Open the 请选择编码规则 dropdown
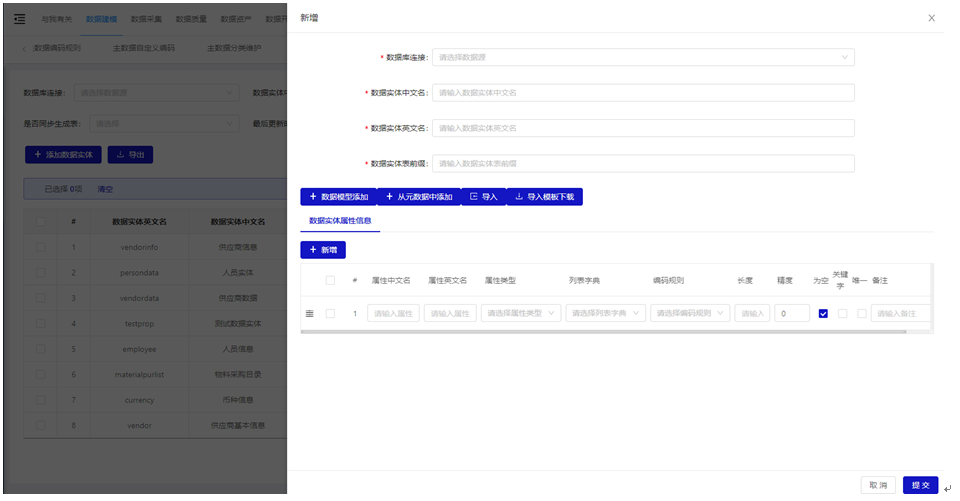The image size is (960, 501). point(689,314)
